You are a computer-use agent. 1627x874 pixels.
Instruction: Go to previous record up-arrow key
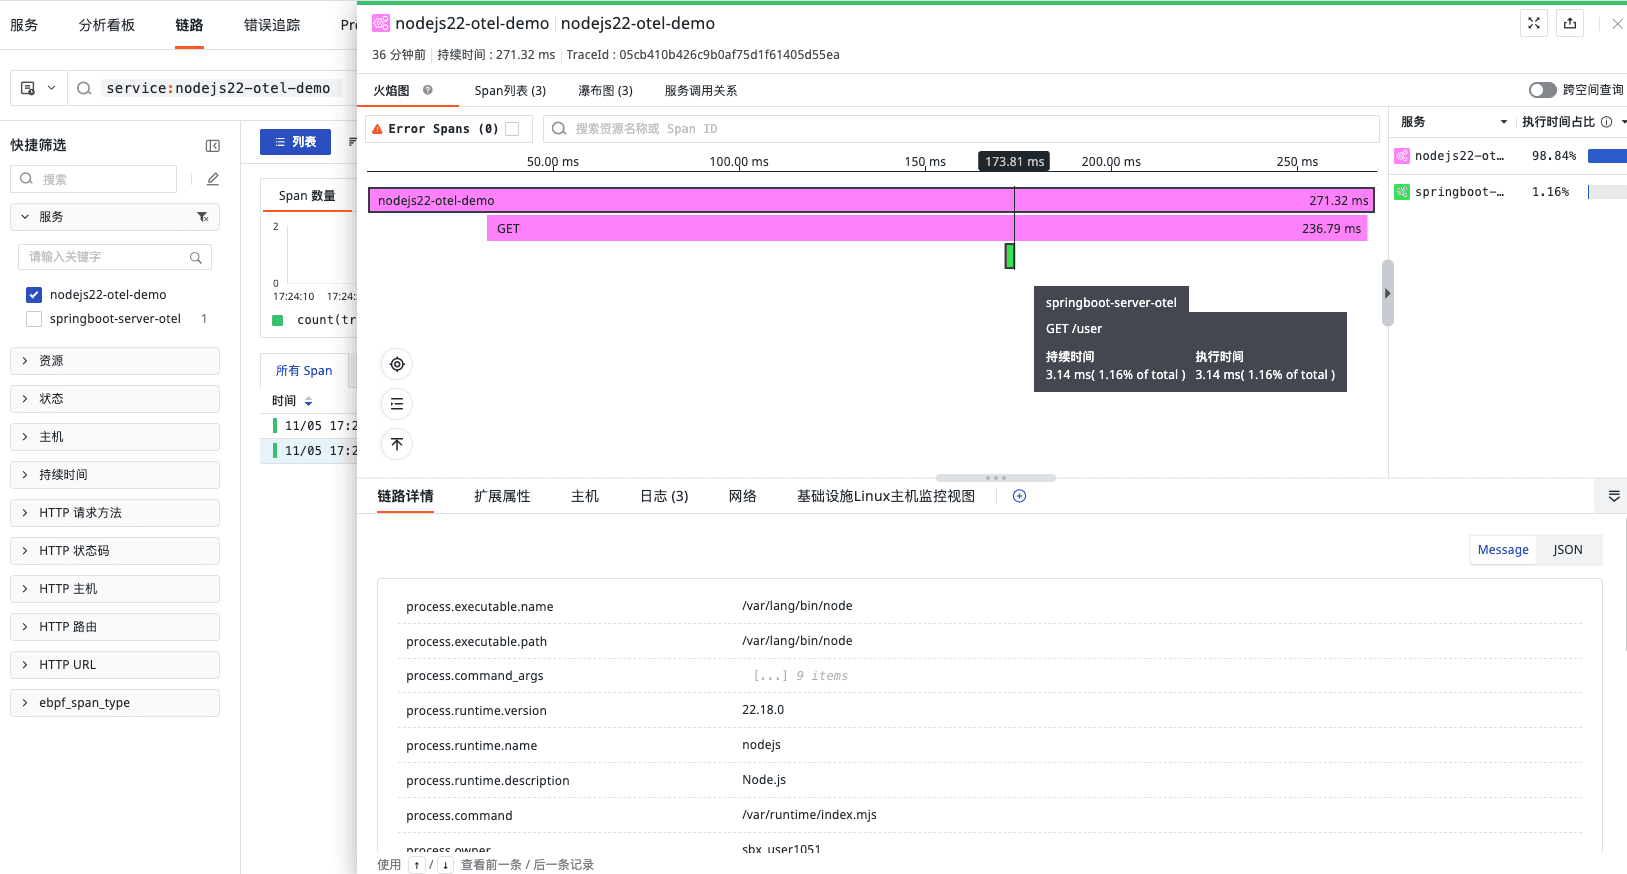pyautogui.click(x=417, y=865)
